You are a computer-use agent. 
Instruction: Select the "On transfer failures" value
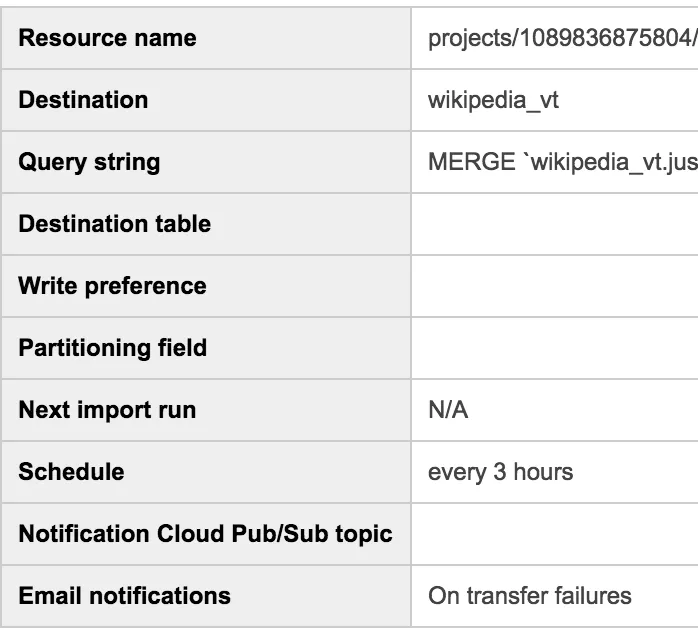pyautogui.click(x=530, y=596)
